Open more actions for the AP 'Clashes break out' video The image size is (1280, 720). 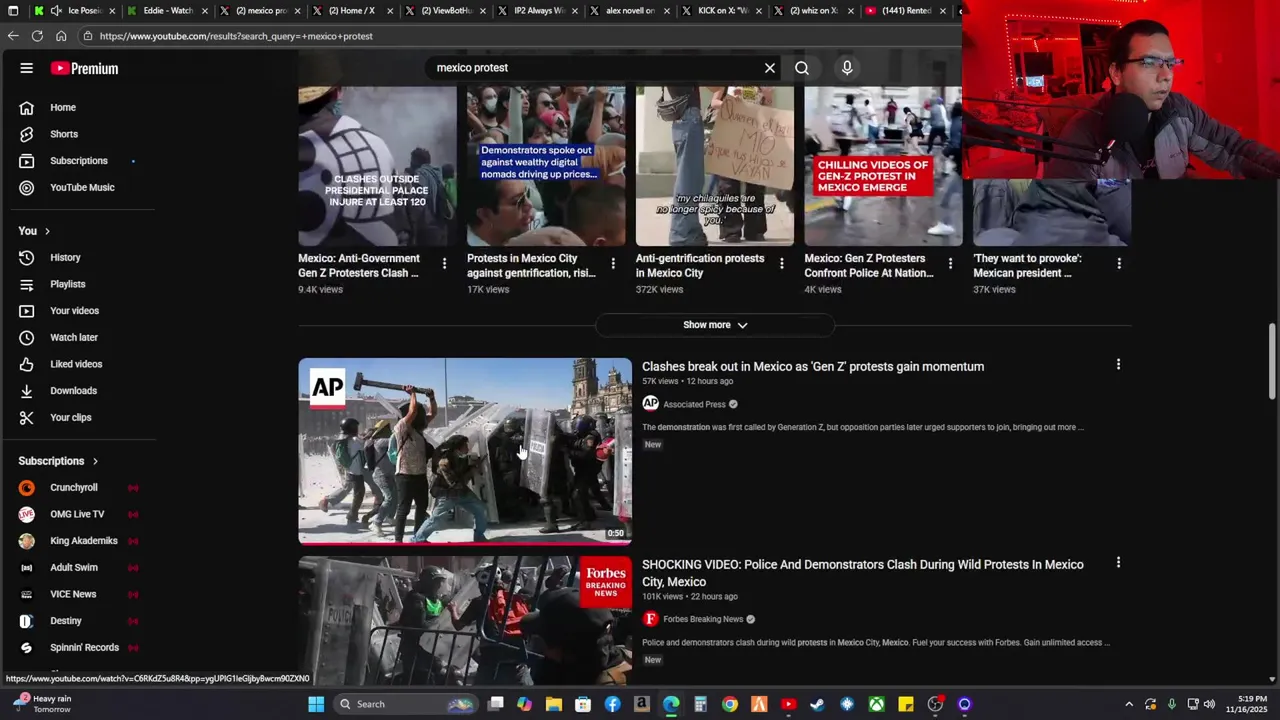click(1118, 365)
